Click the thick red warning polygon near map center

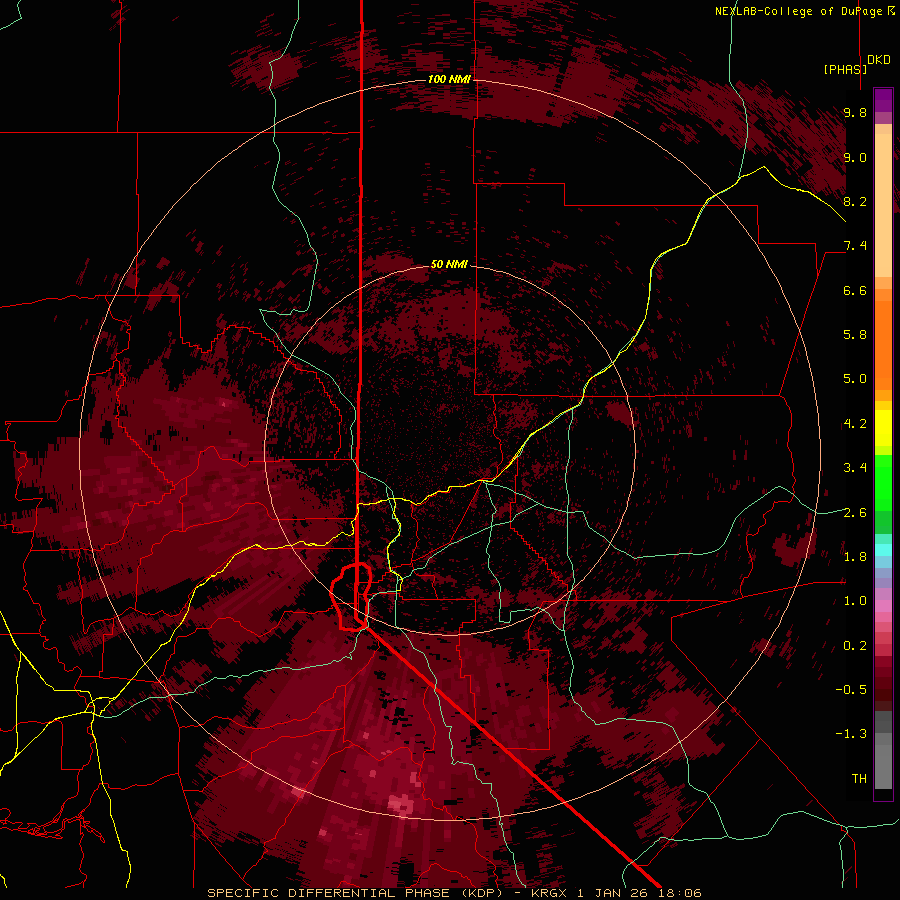point(351,597)
